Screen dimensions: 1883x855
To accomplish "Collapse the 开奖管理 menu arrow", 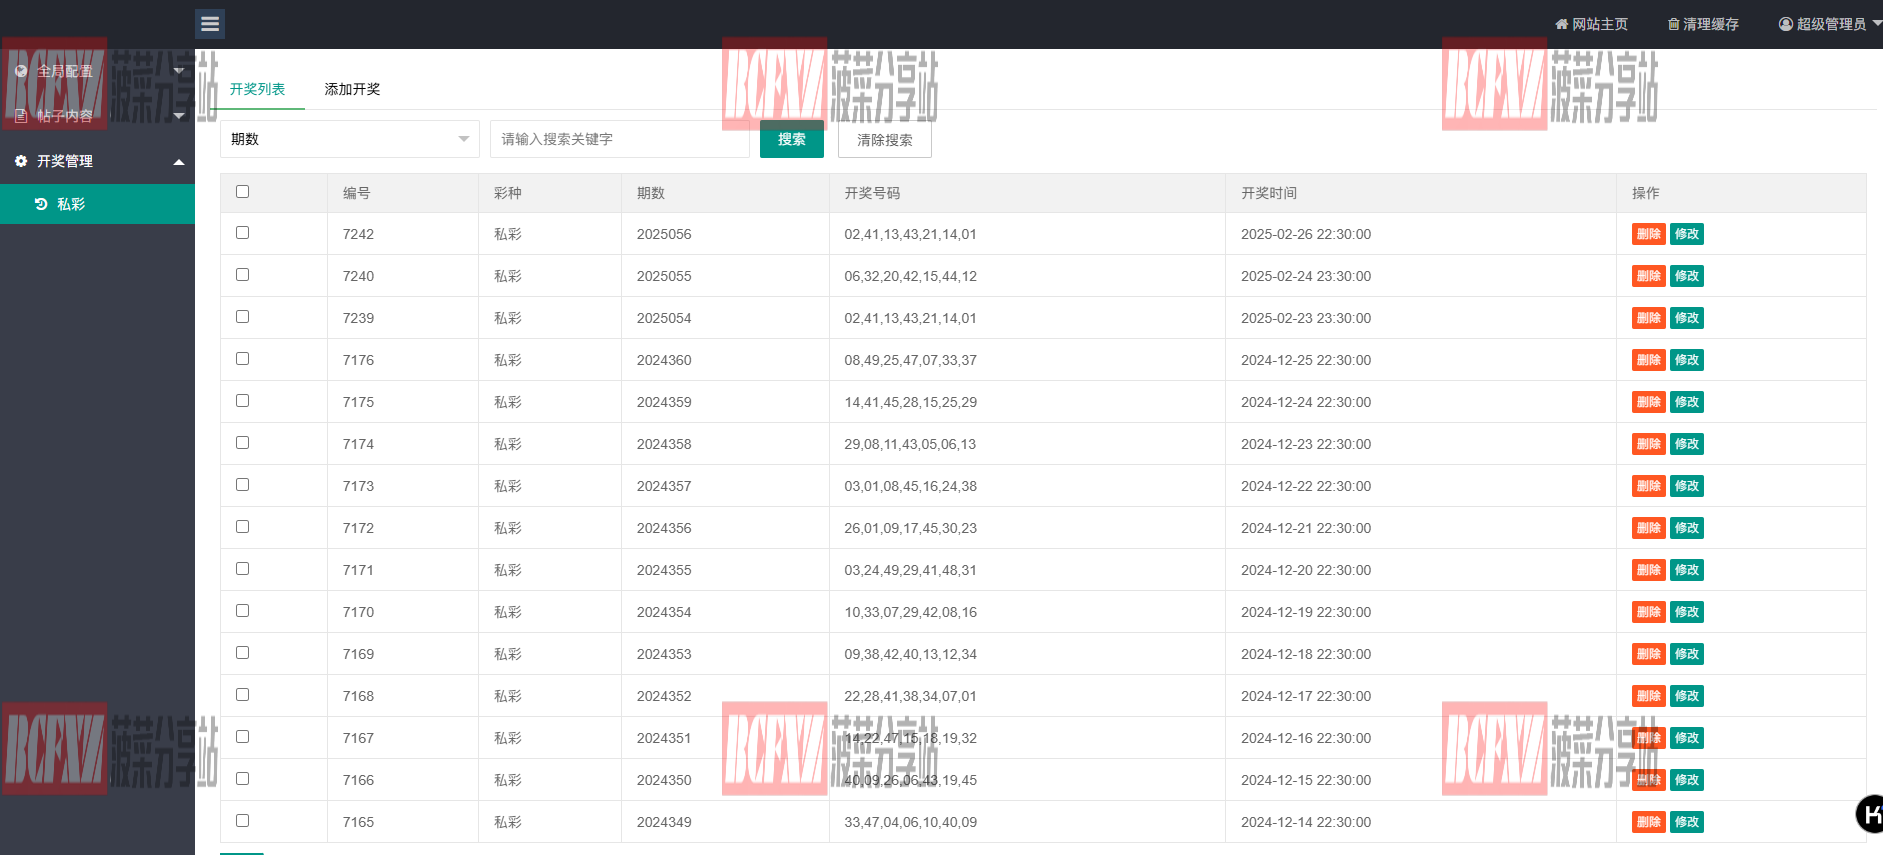I will [x=179, y=162].
